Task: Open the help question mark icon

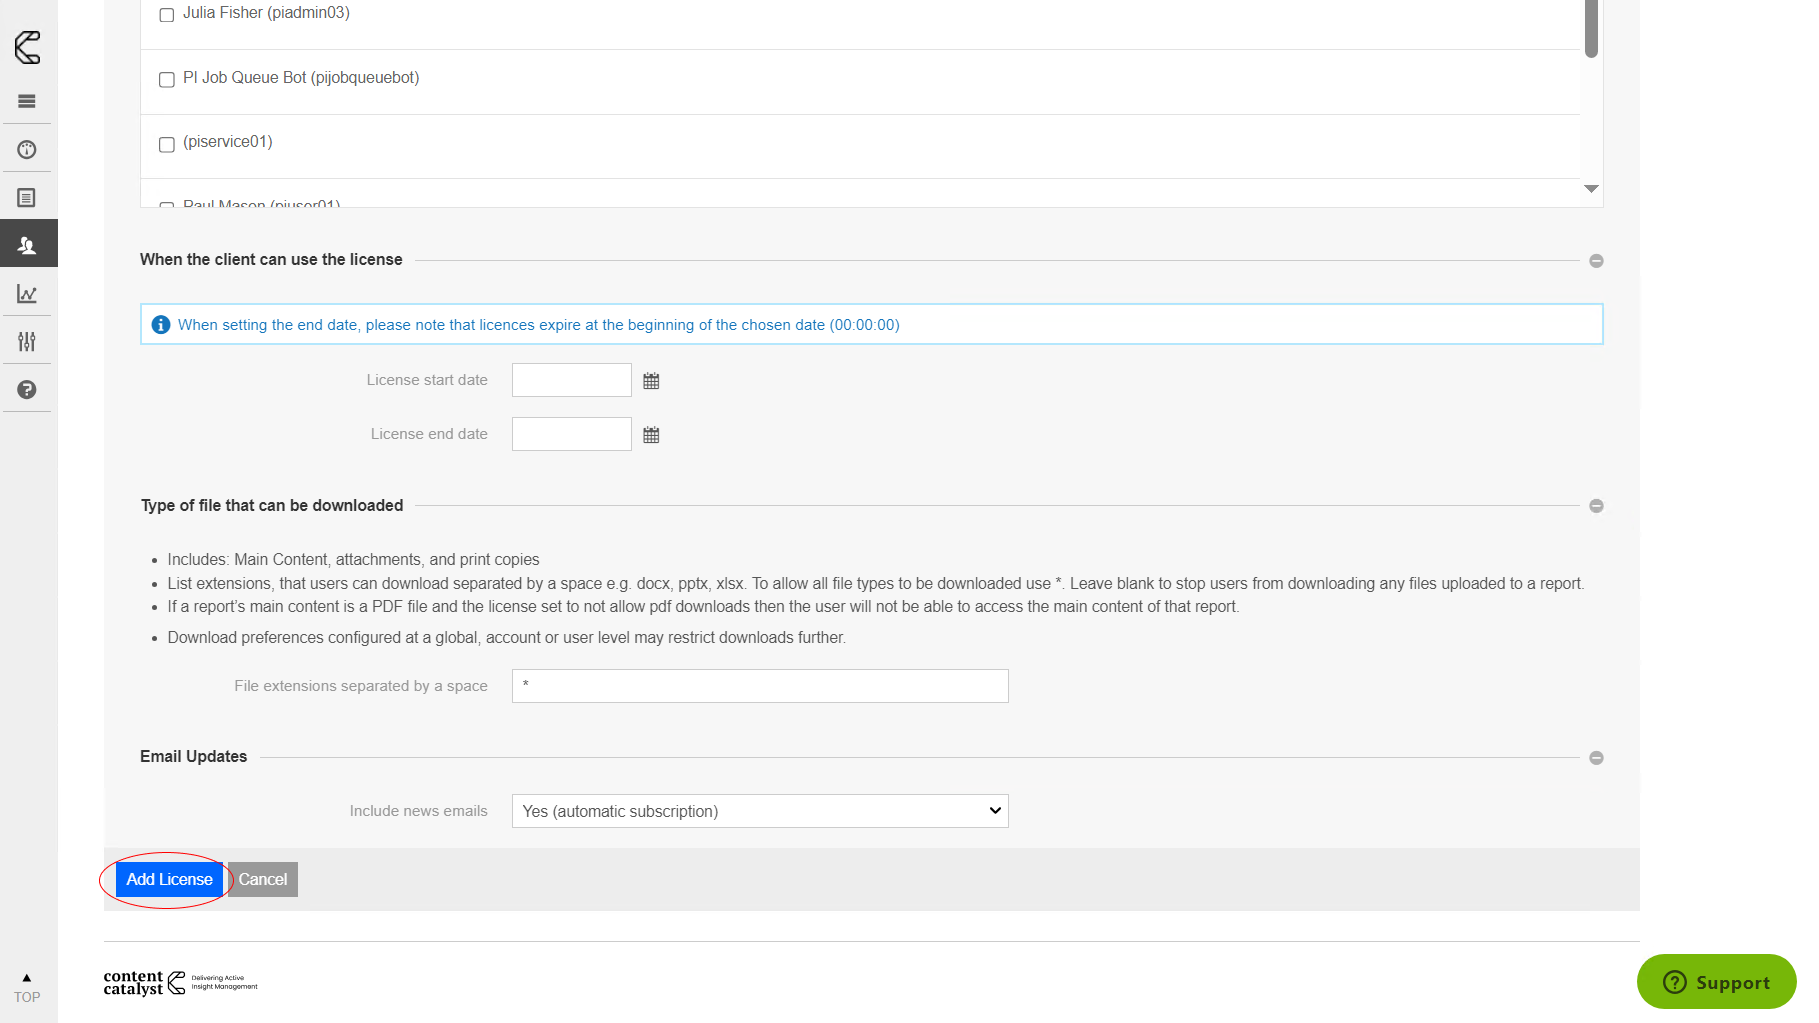Action: click(x=27, y=390)
